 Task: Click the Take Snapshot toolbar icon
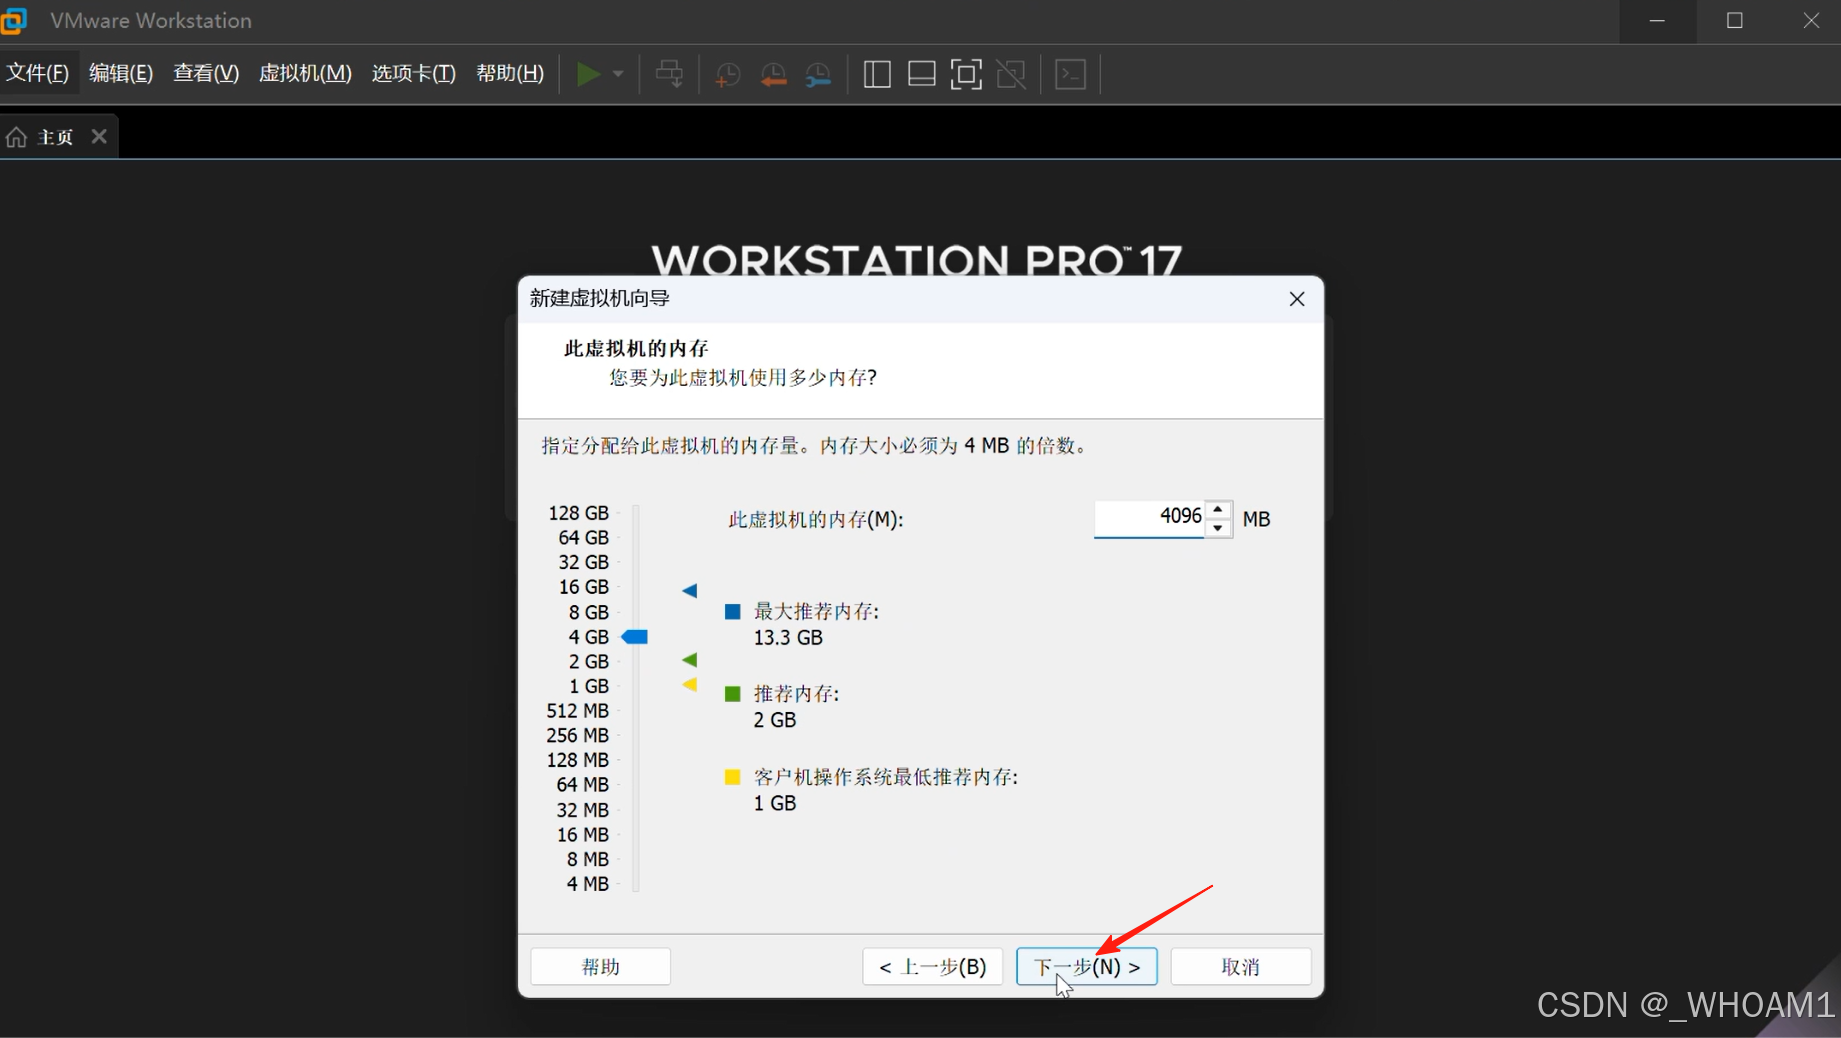727,74
